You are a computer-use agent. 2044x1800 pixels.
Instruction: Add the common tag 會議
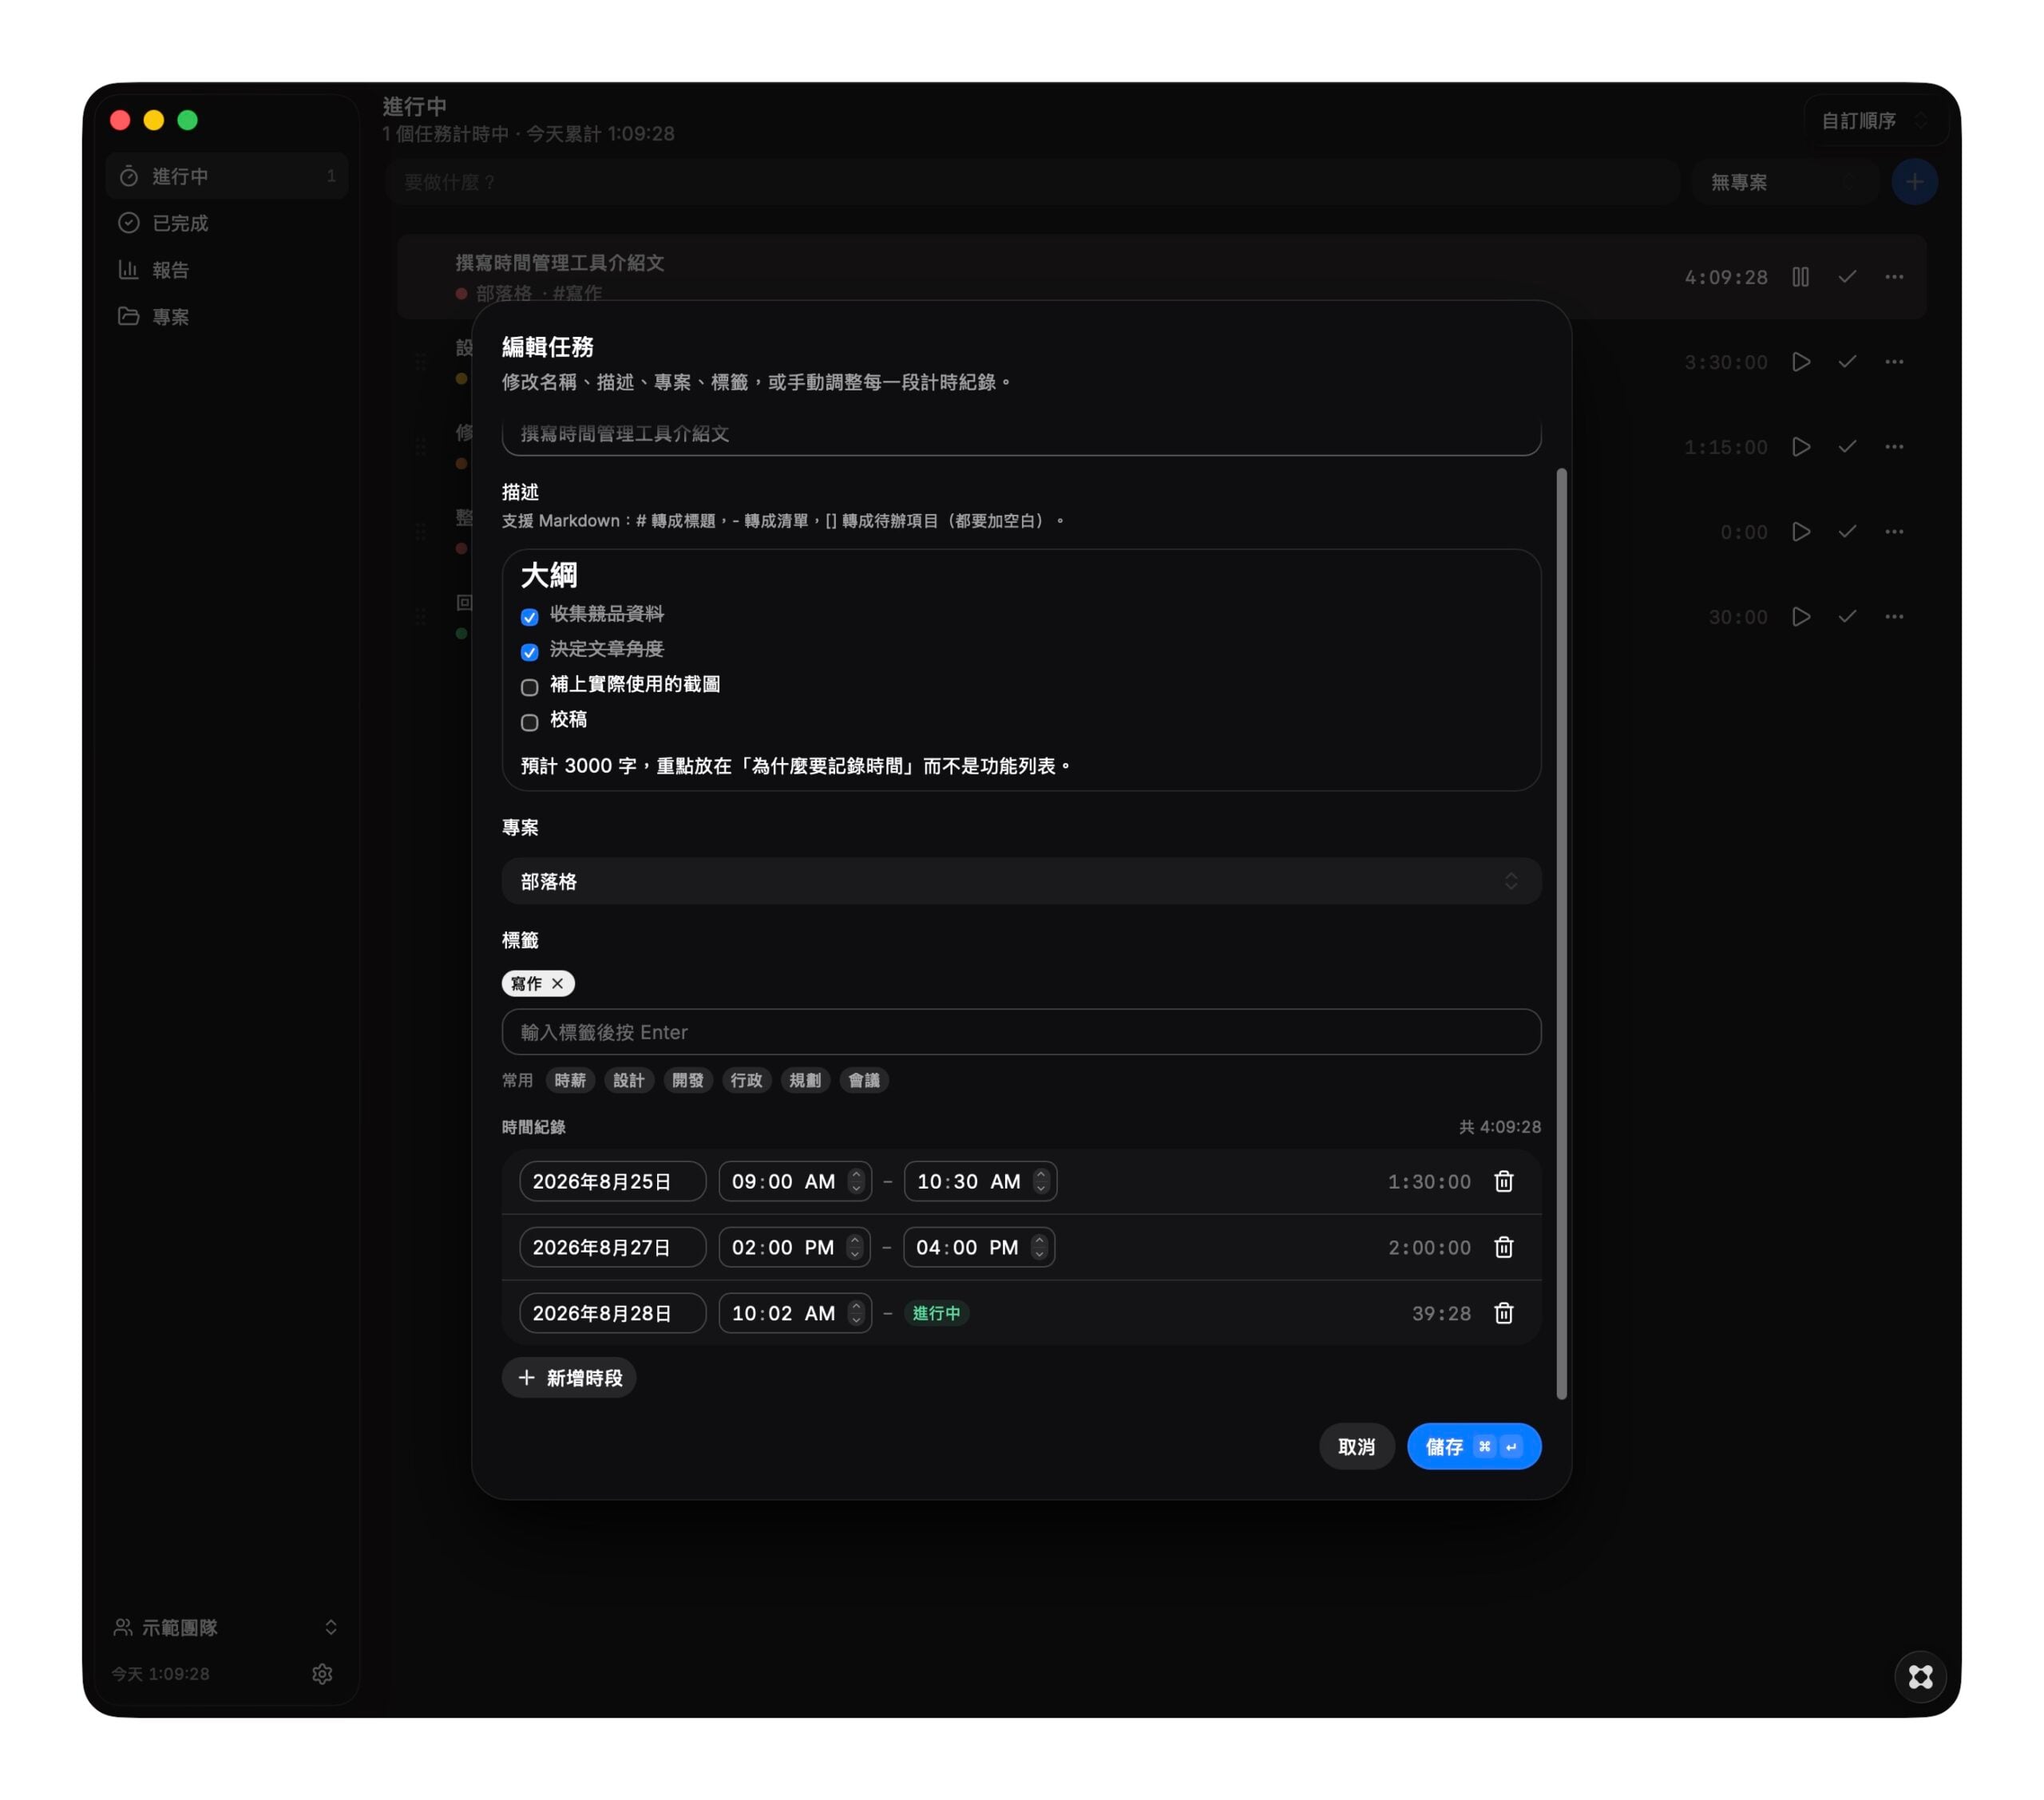(x=864, y=1080)
